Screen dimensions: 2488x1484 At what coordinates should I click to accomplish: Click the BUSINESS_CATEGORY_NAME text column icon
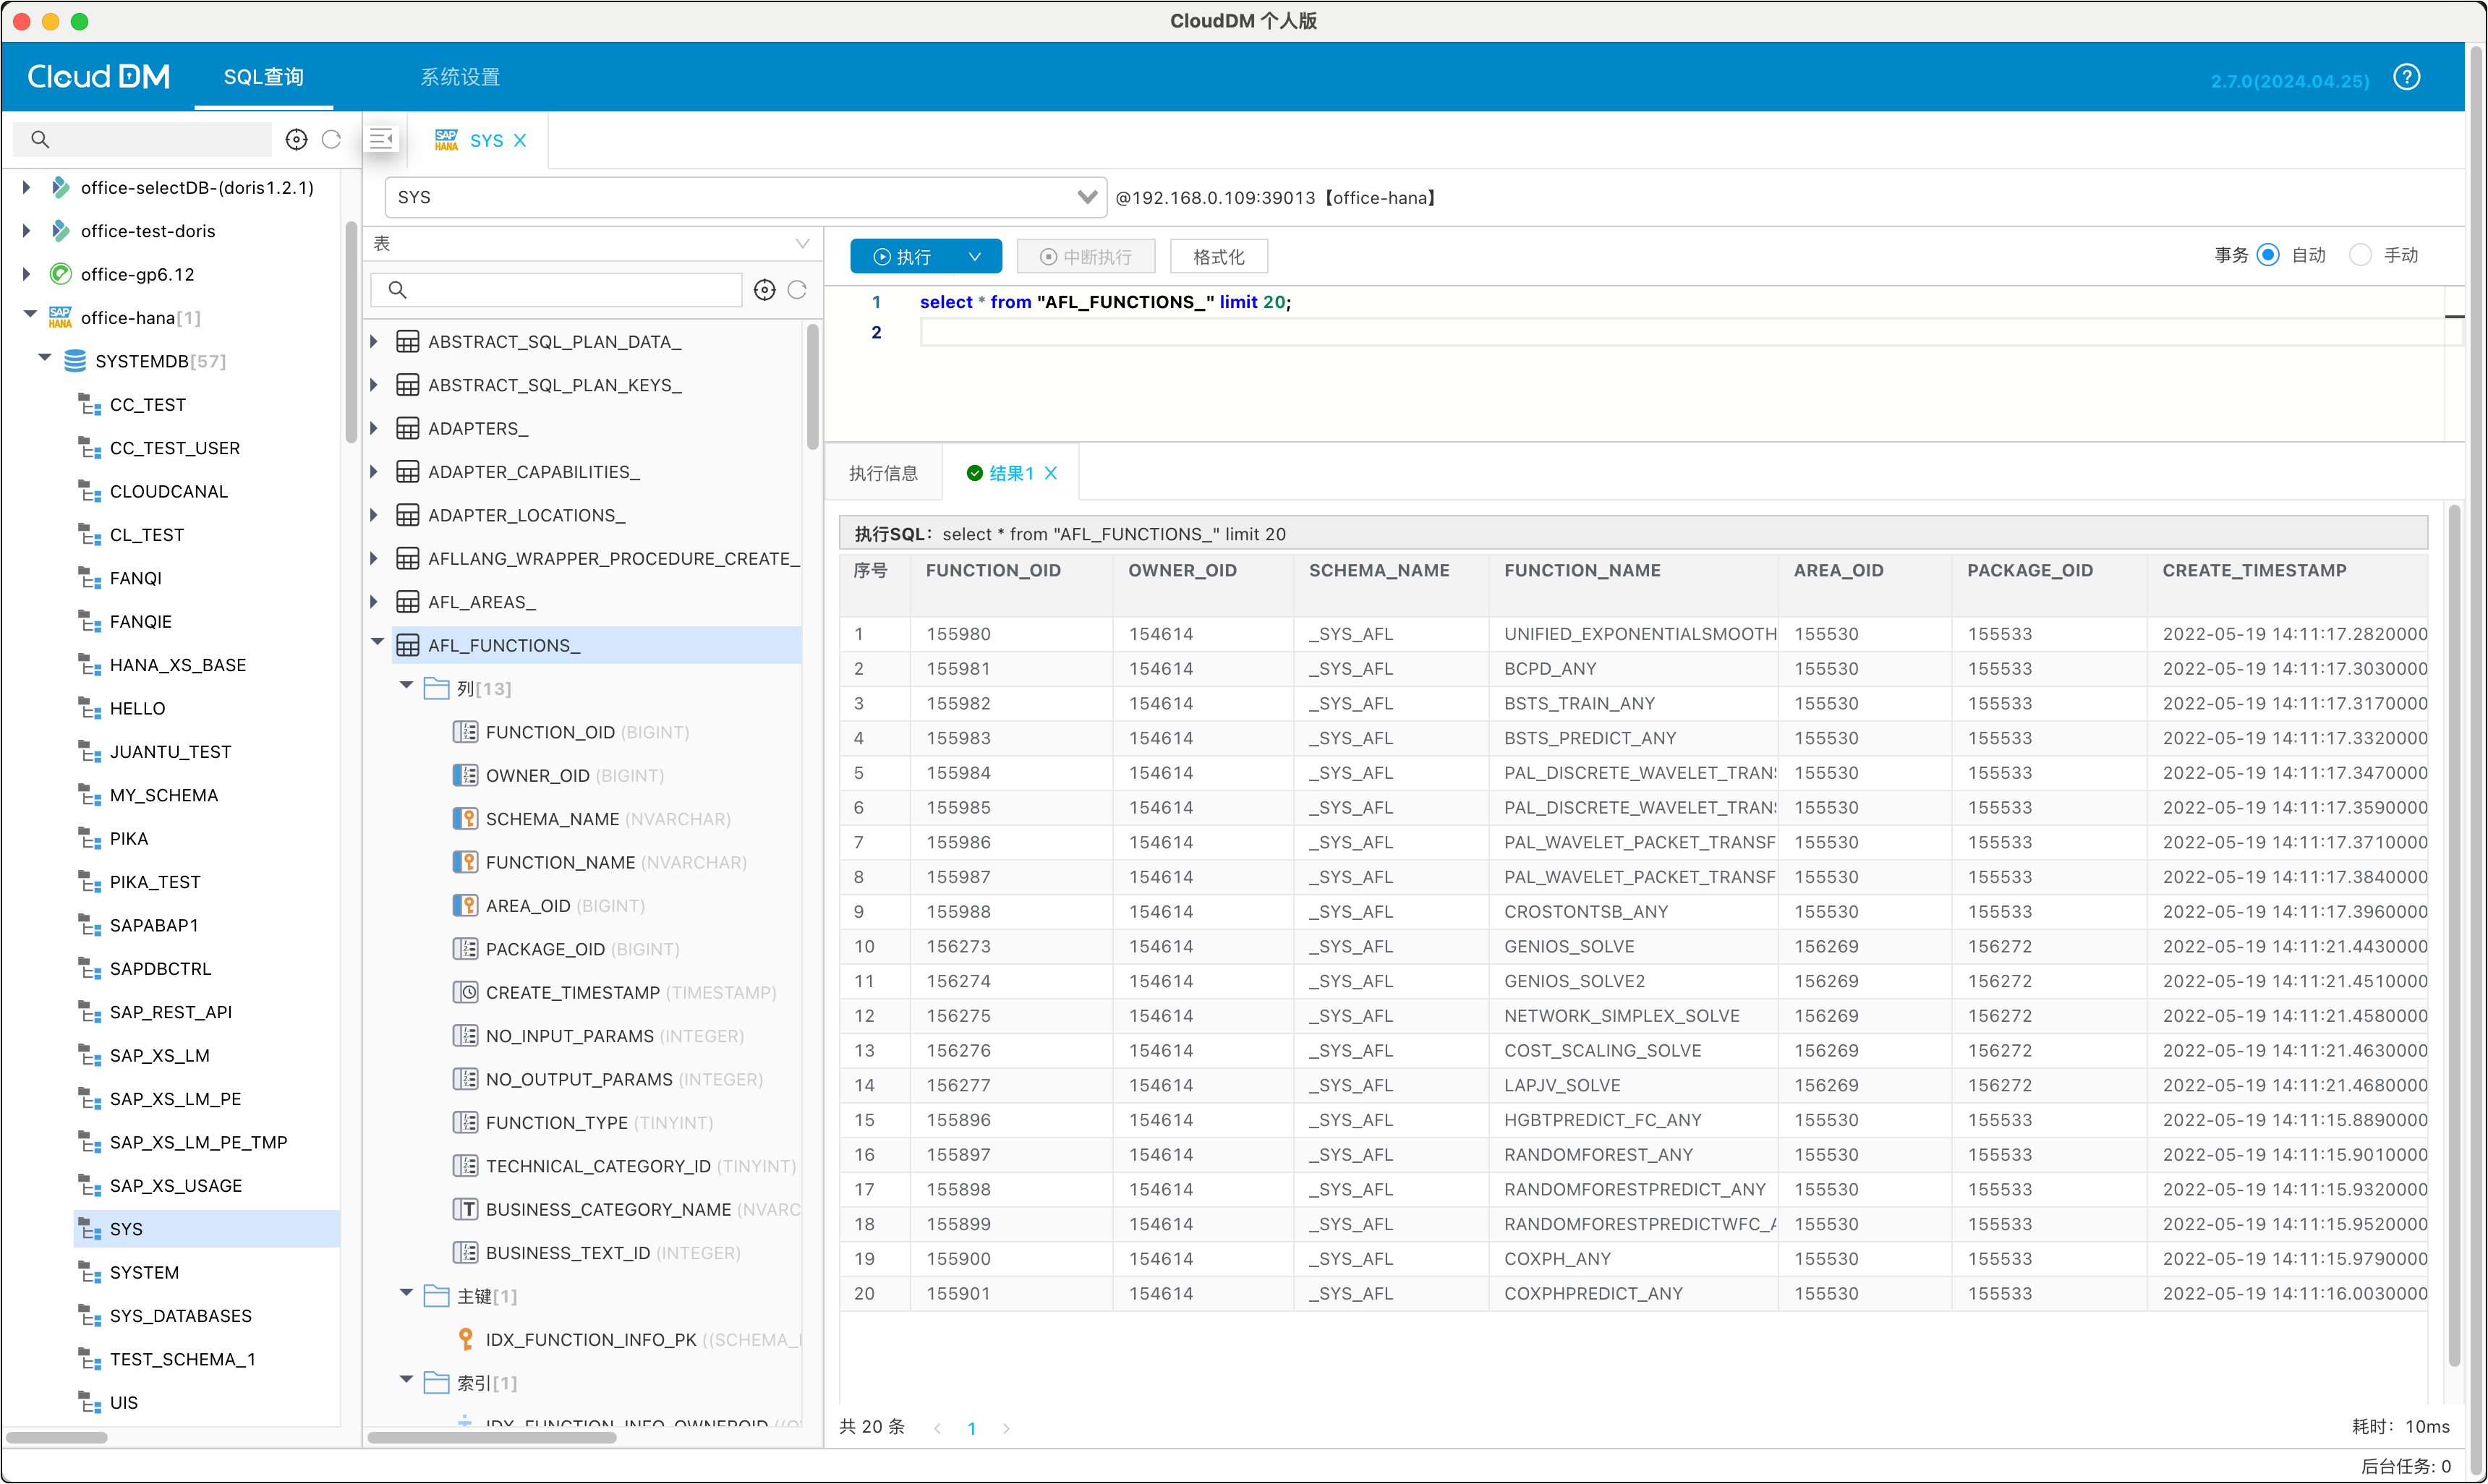[465, 1210]
